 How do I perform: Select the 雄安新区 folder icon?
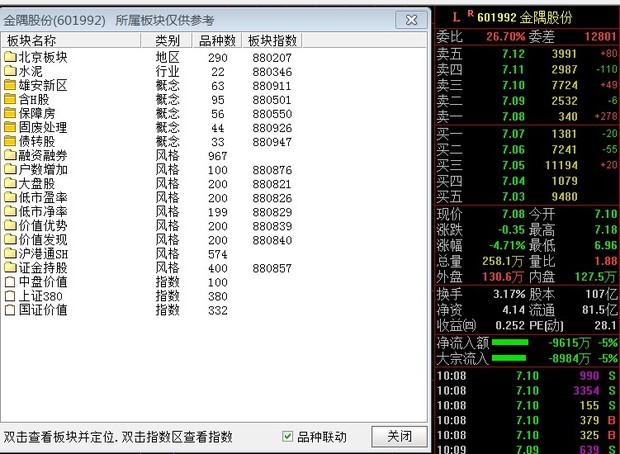(x=11, y=86)
